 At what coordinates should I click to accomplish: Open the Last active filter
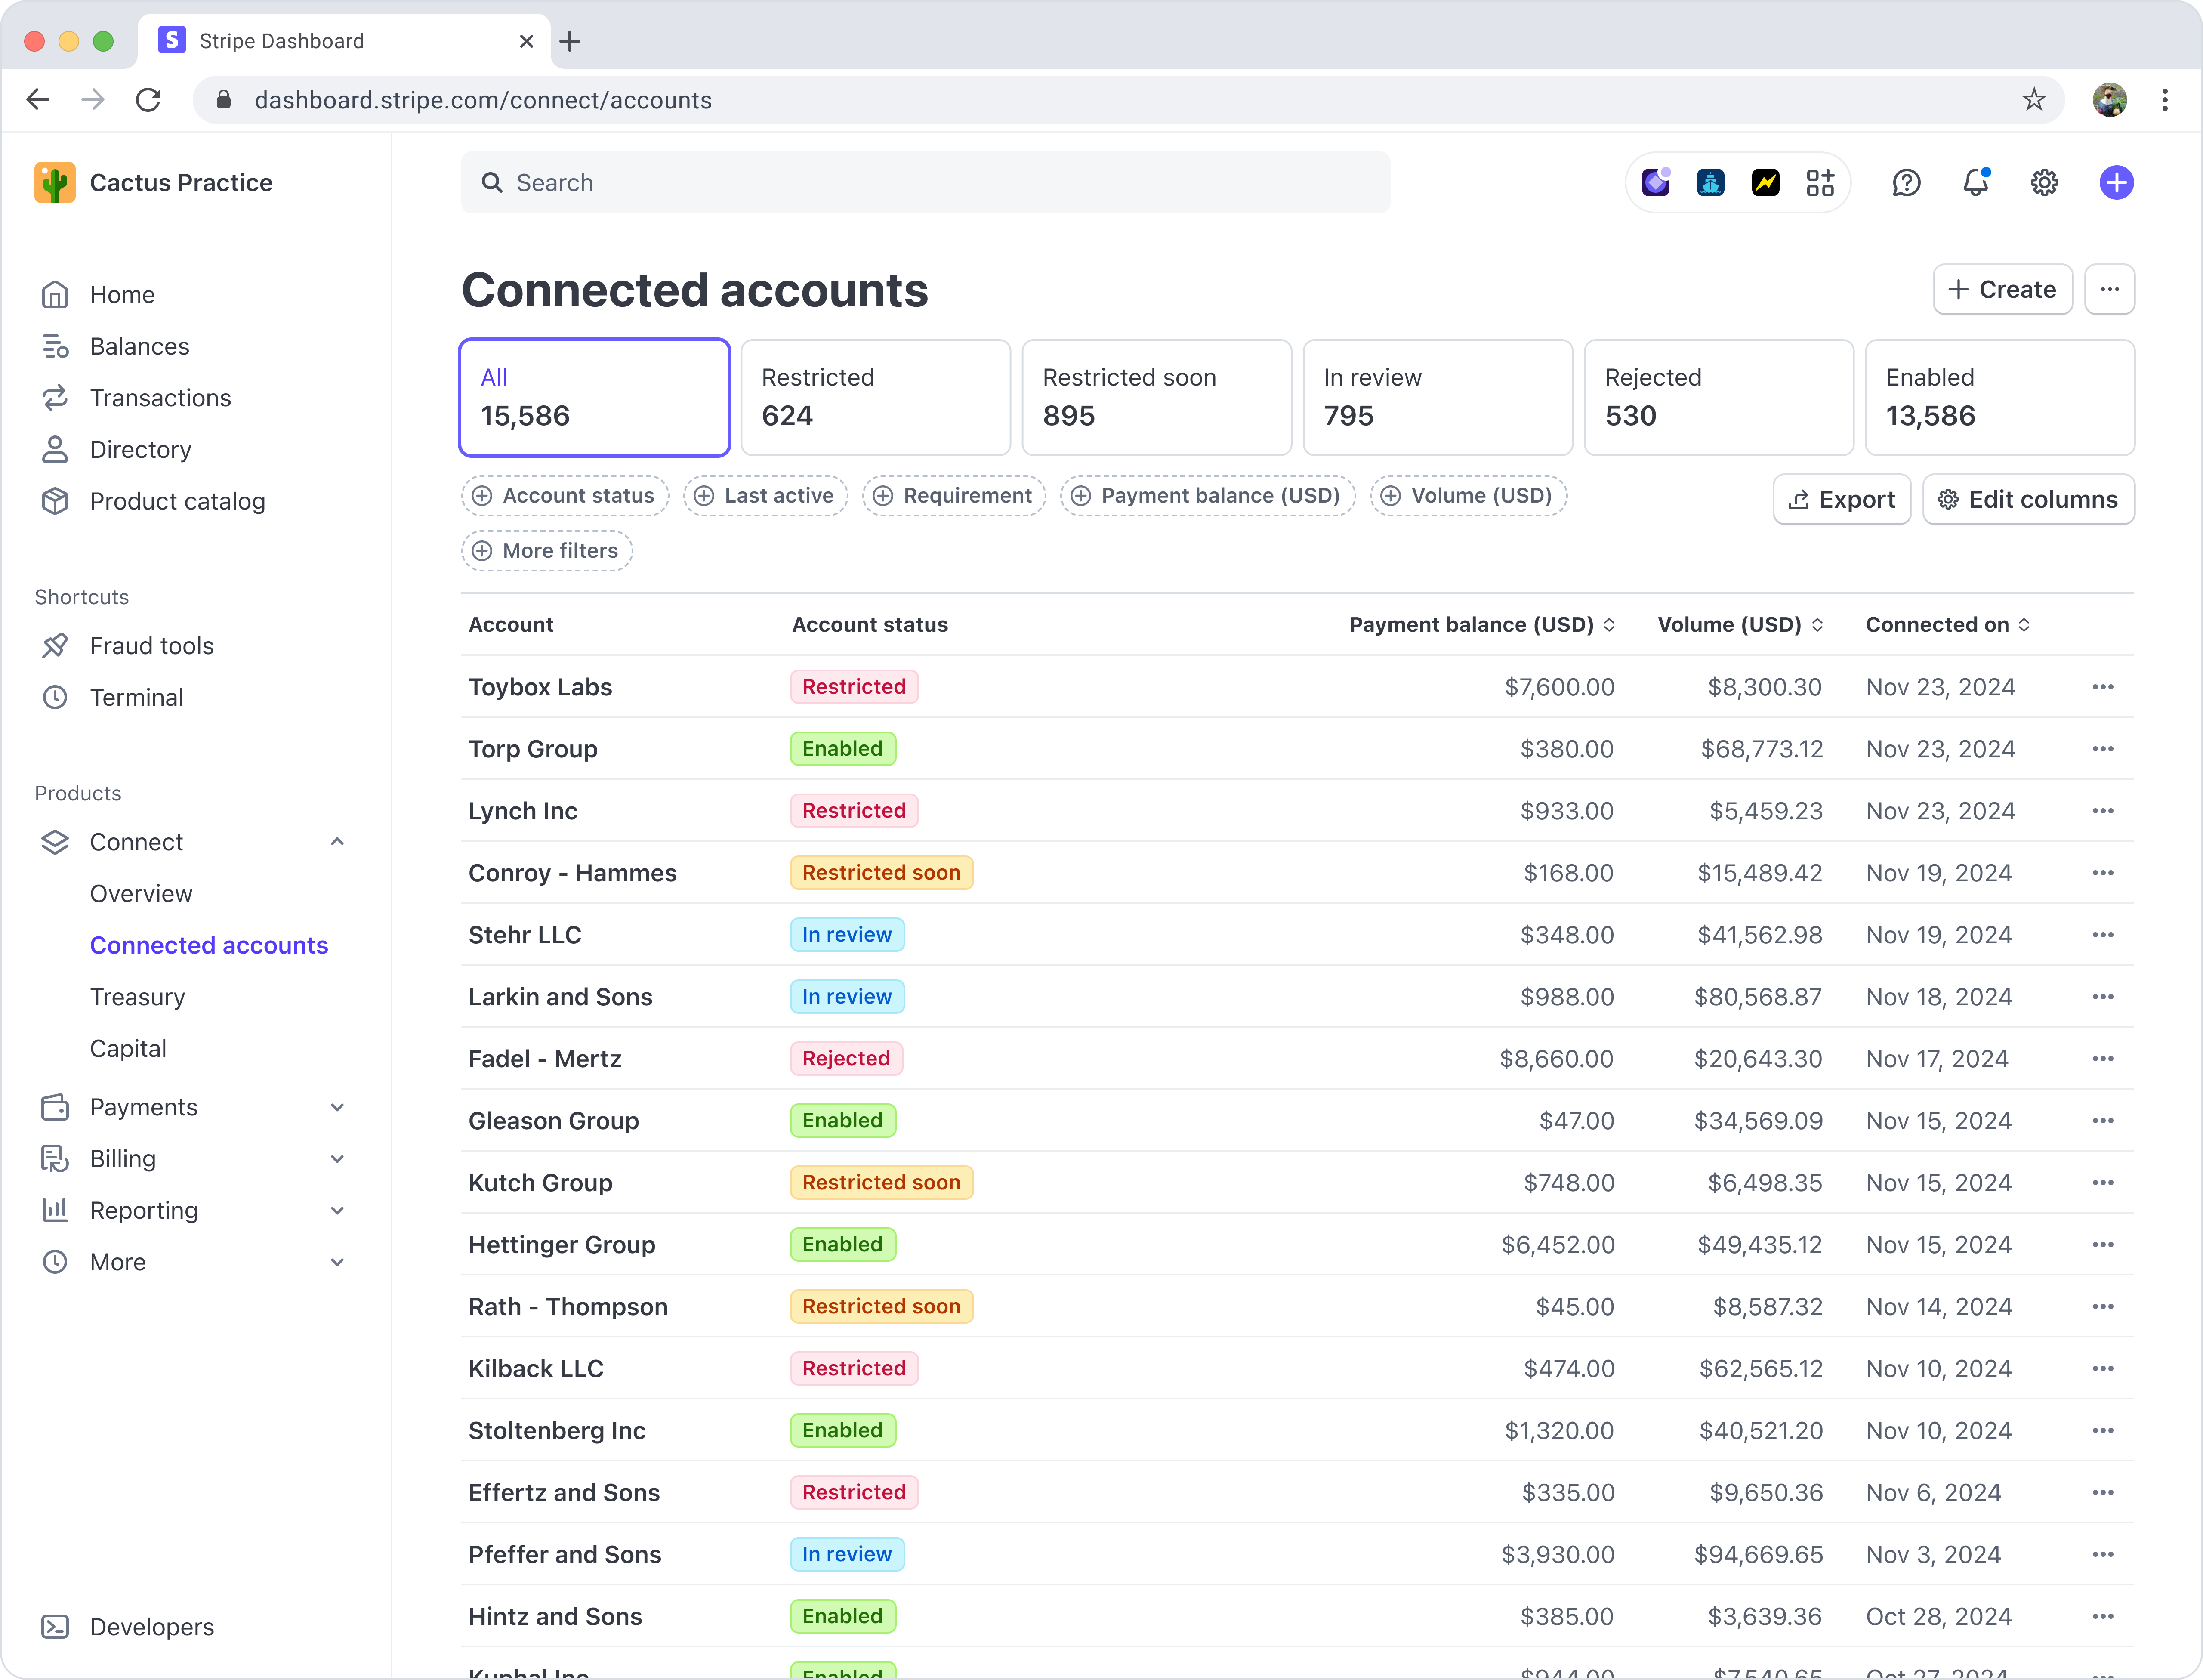[x=765, y=496]
